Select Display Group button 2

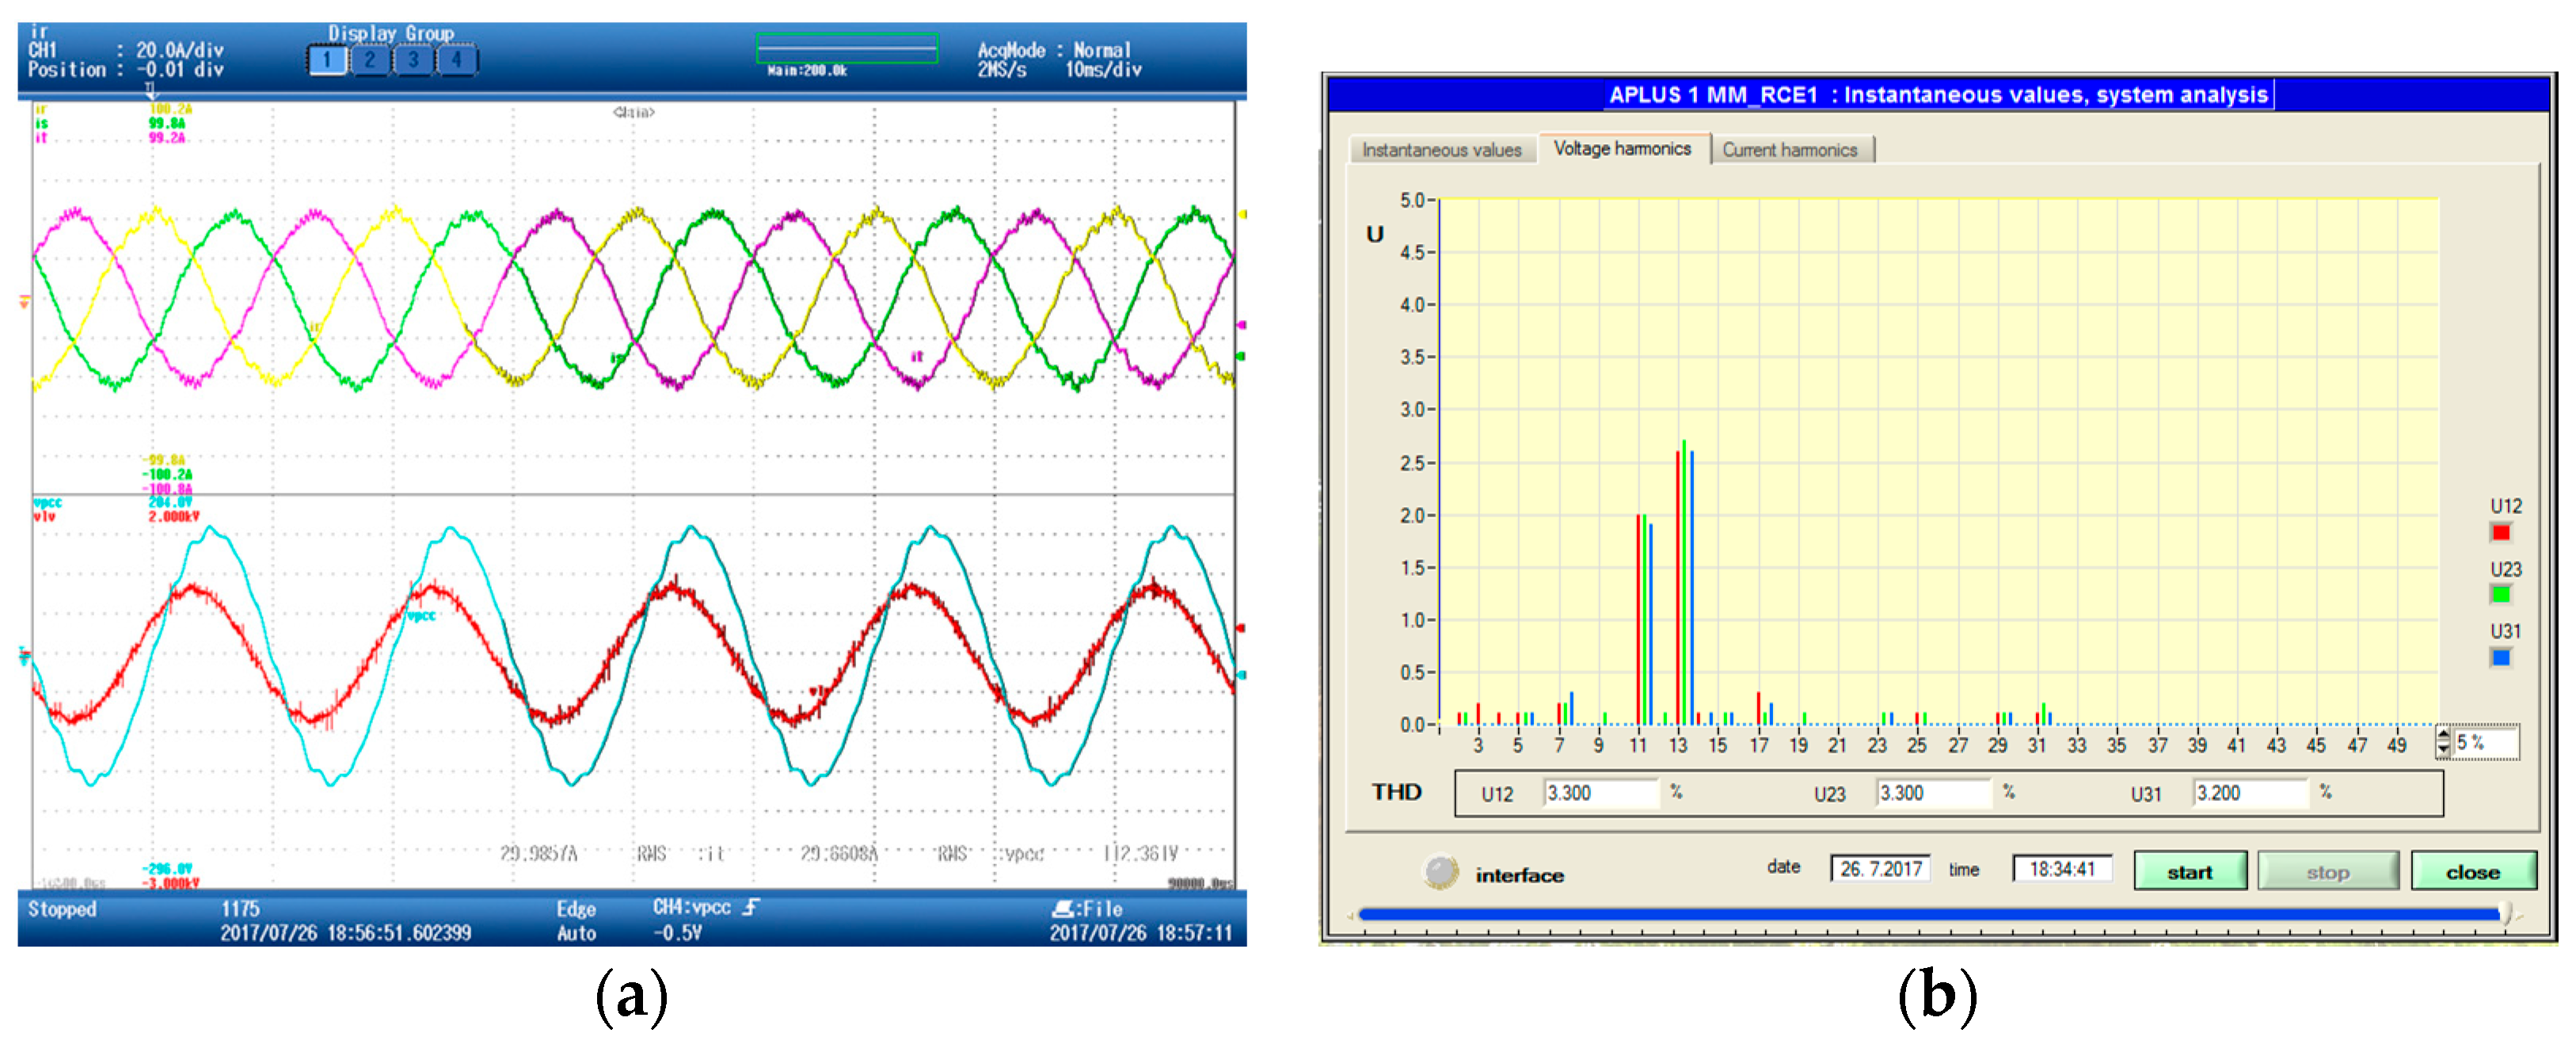(x=370, y=60)
